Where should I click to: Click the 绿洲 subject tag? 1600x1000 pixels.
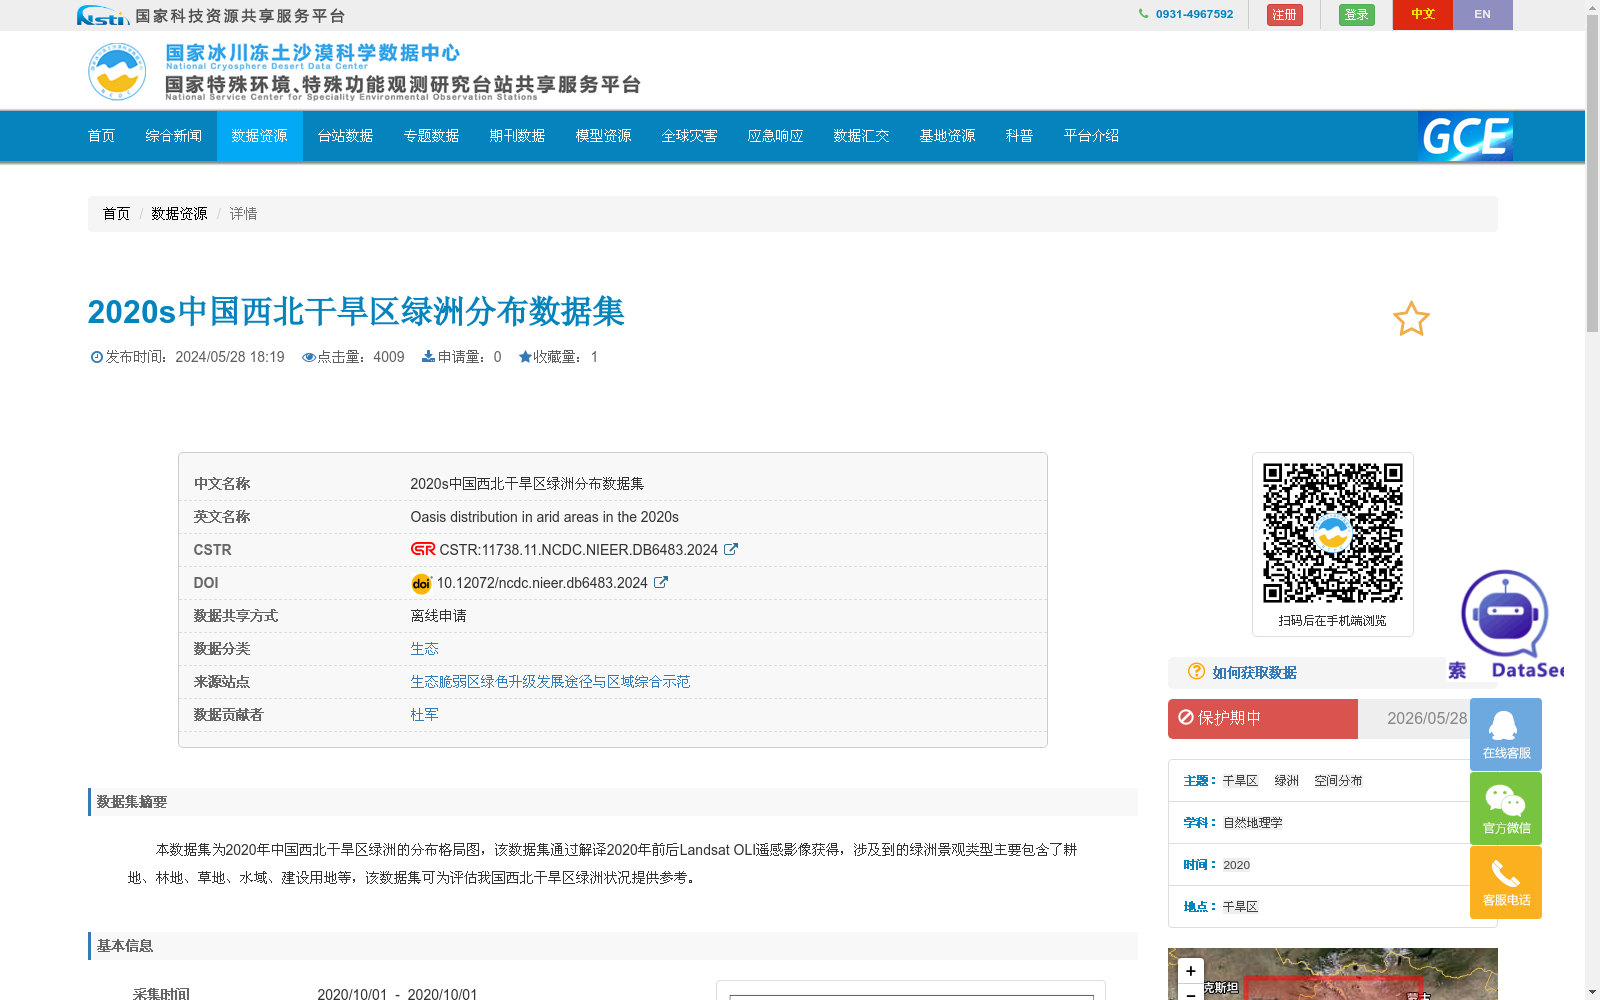pos(1286,781)
